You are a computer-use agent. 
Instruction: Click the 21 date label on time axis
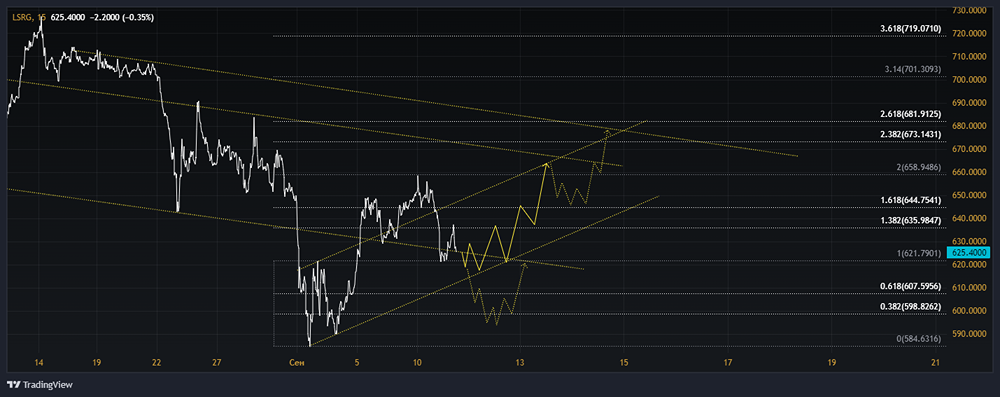point(936,363)
